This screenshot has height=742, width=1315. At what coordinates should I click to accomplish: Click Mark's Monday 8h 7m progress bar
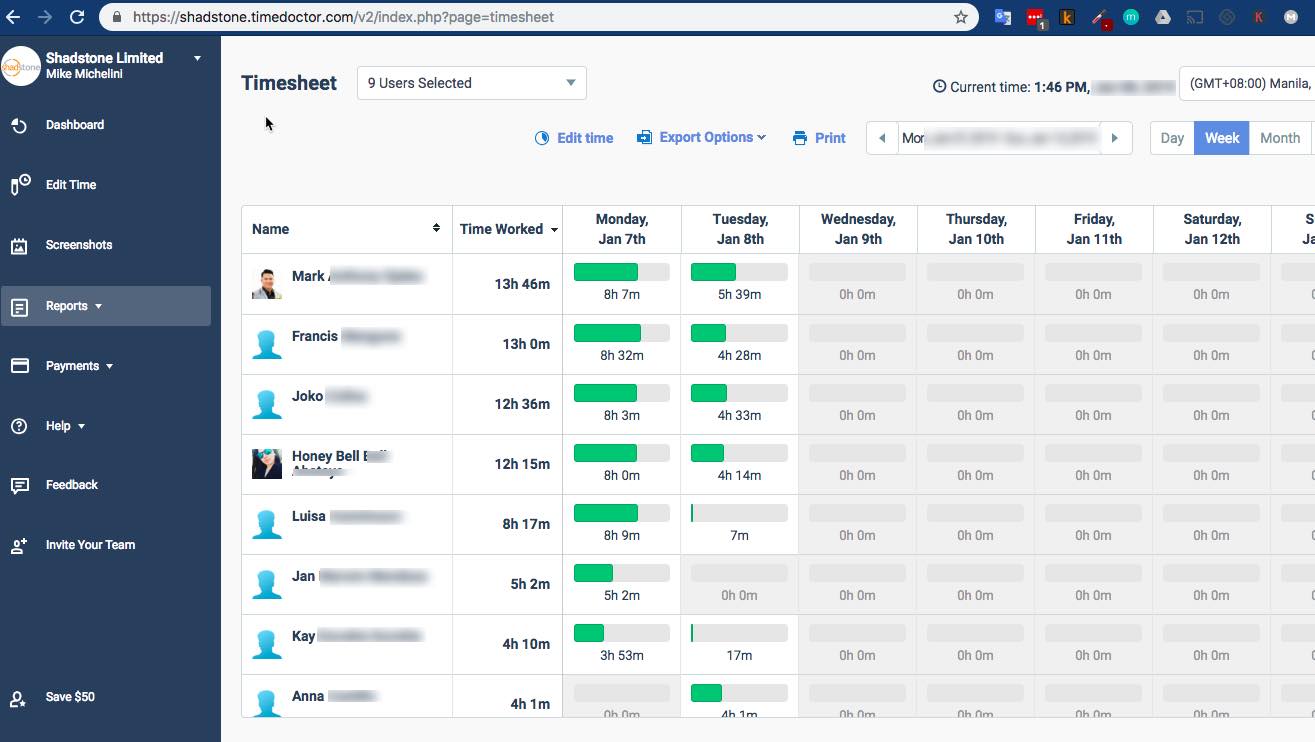point(621,272)
